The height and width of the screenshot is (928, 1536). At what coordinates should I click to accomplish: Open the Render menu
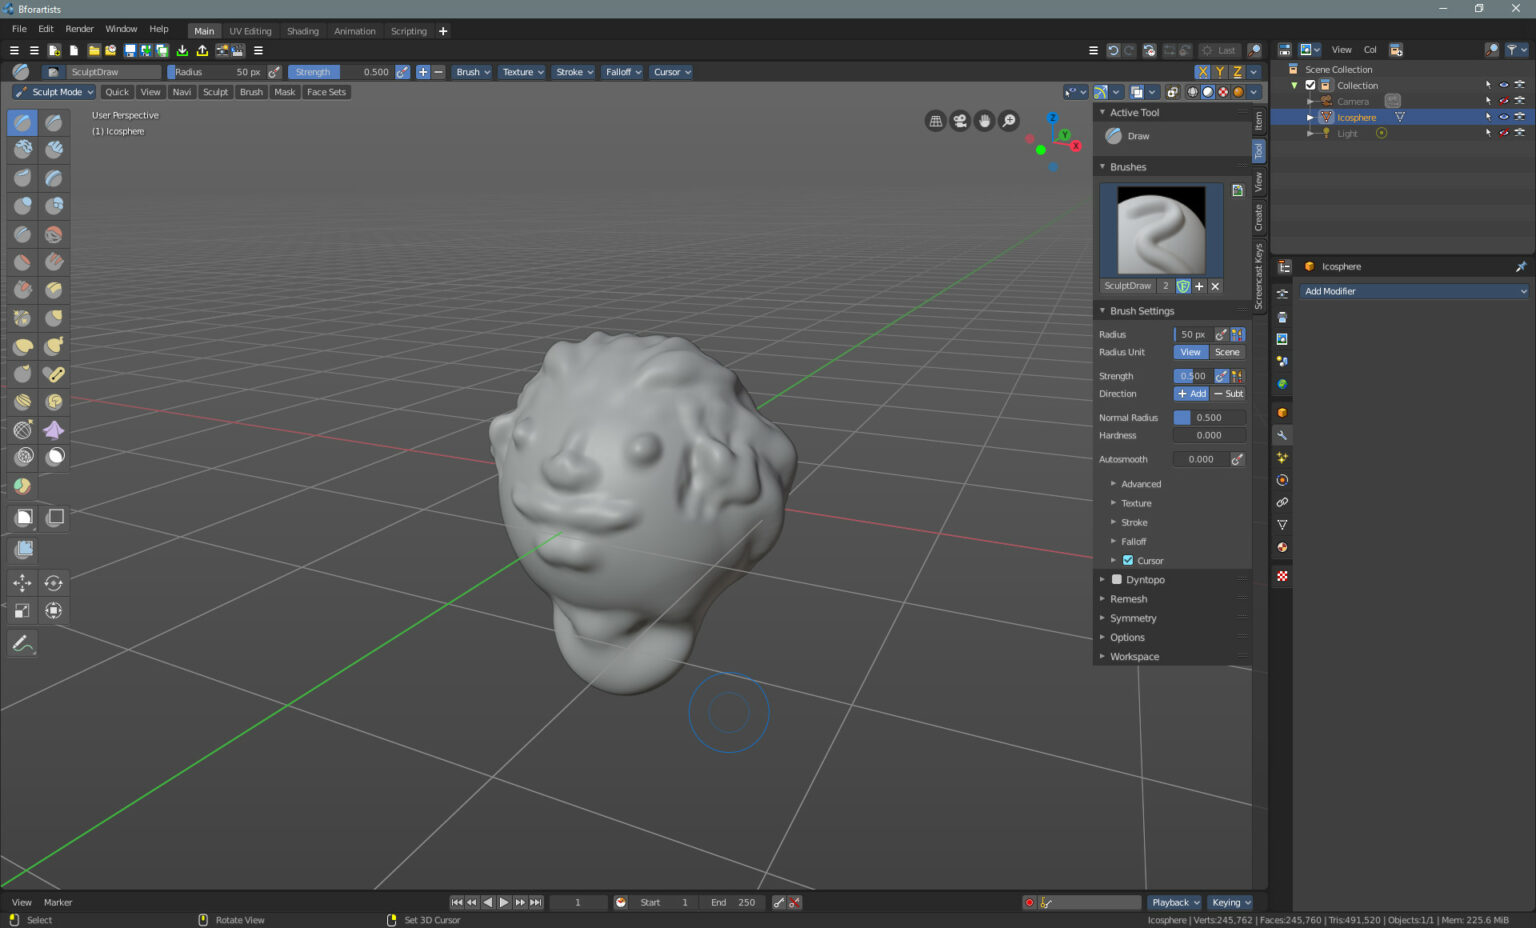tap(79, 29)
